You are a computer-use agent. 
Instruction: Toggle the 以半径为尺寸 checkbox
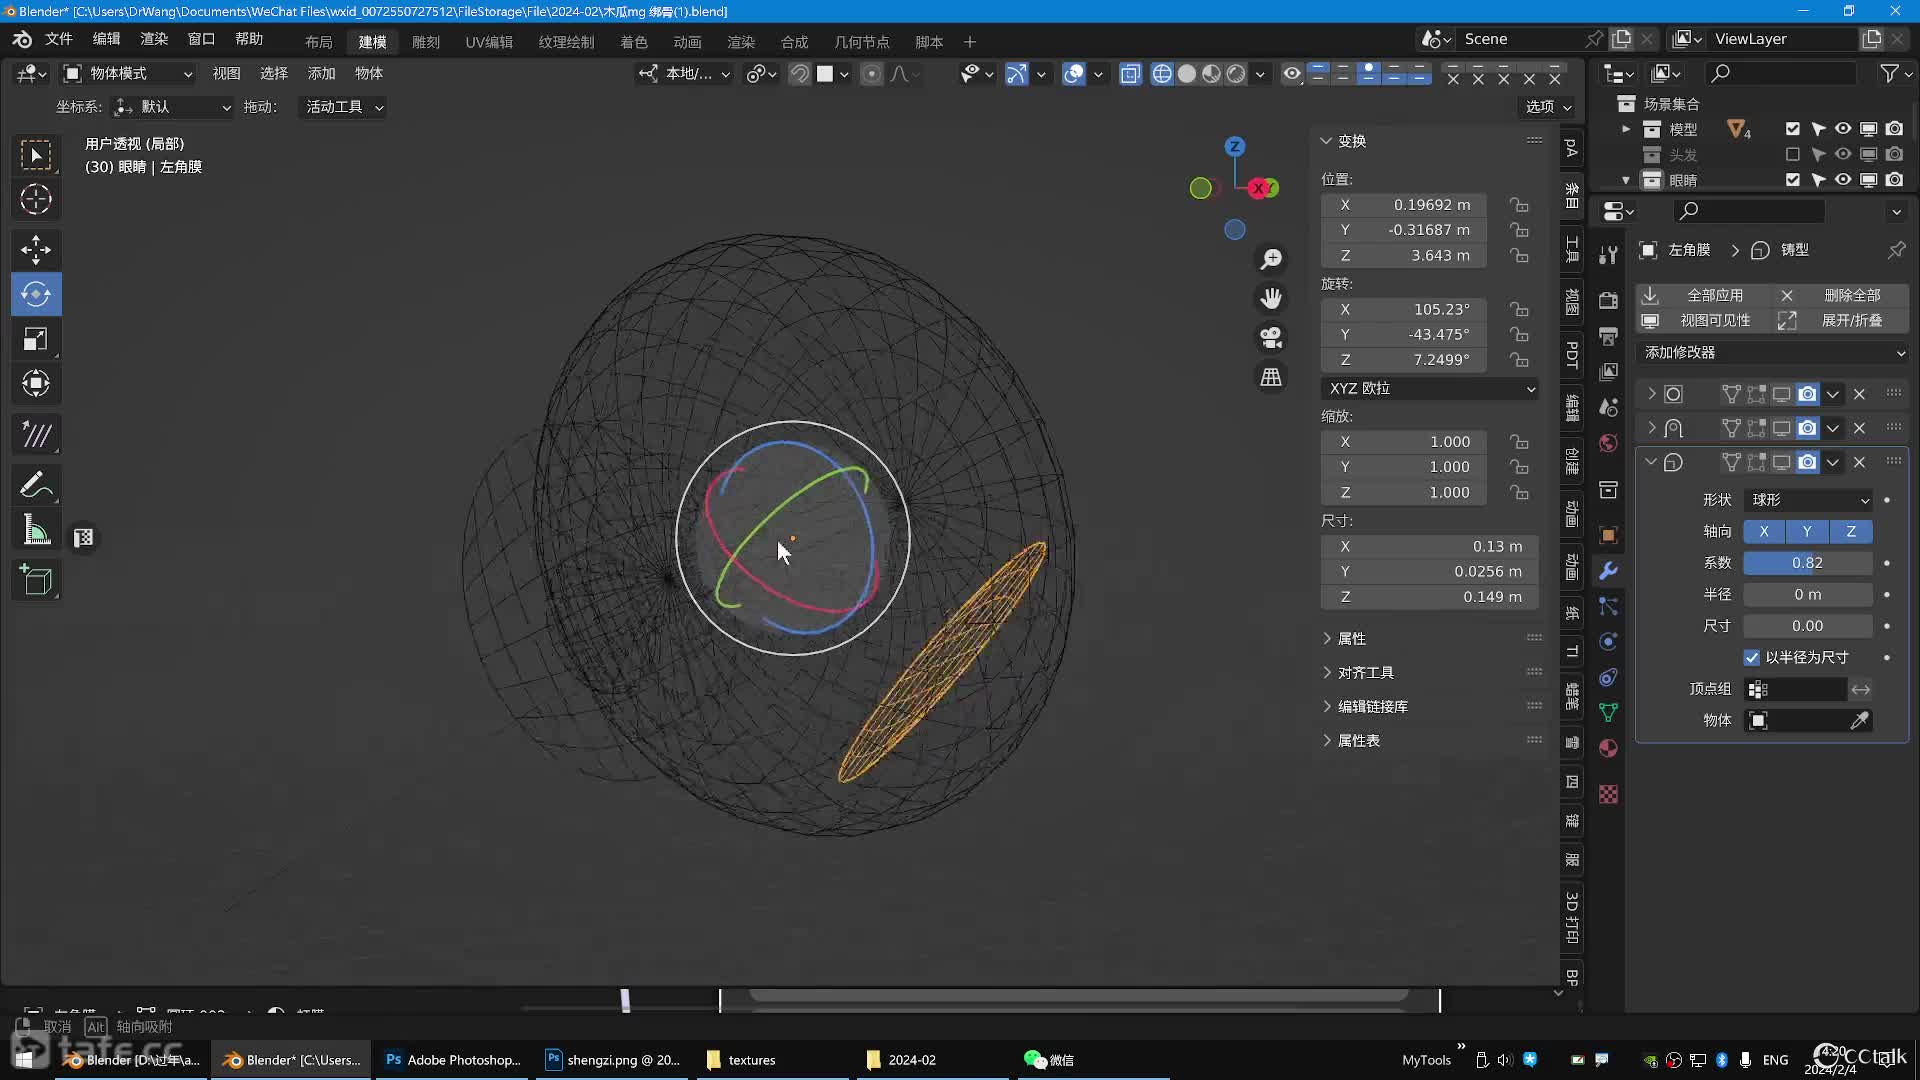pos(1752,658)
